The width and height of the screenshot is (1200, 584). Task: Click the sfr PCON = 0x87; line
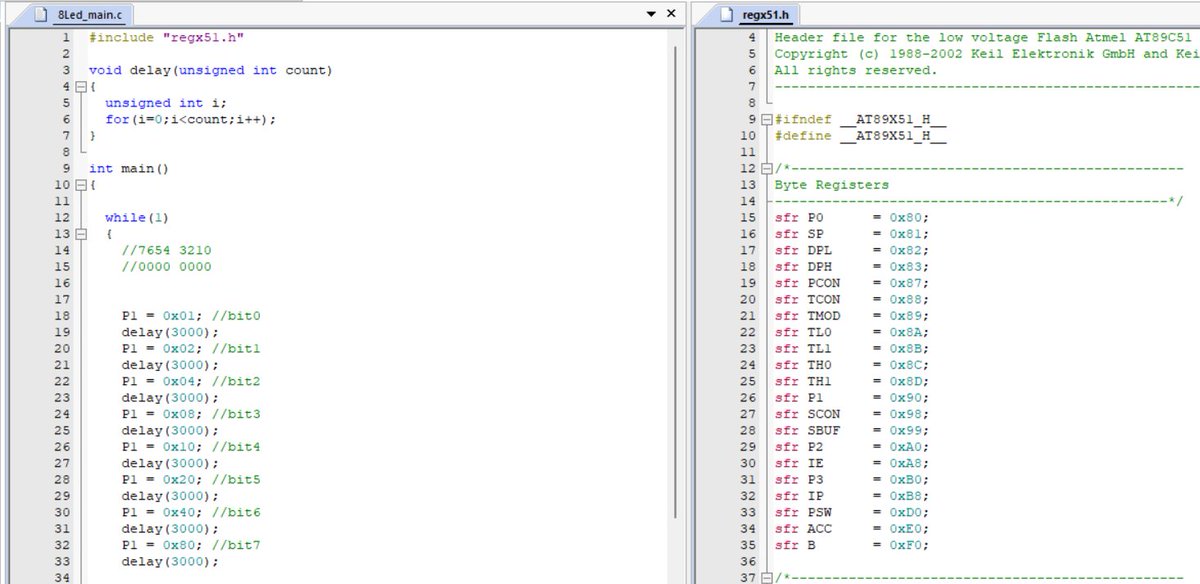[x=852, y=283]
